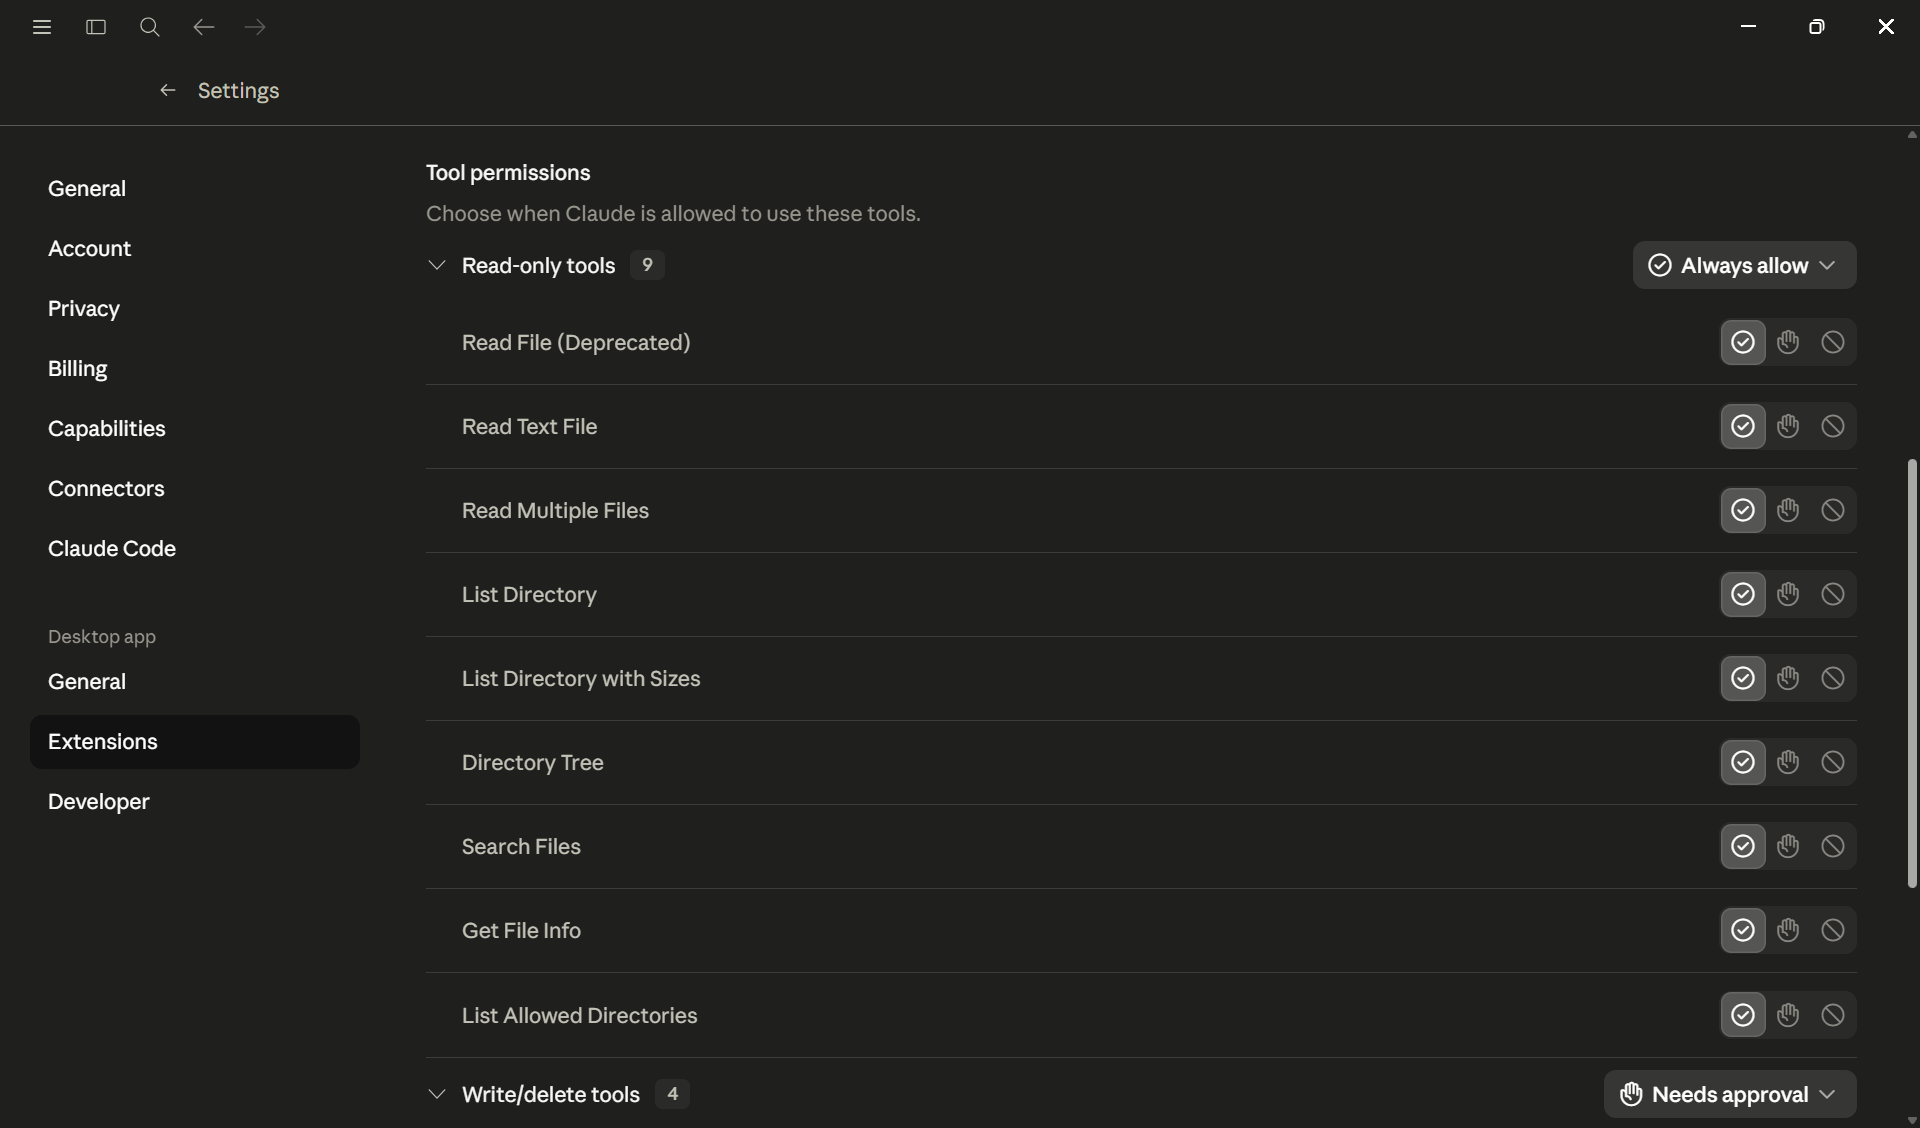
Task: Block the Search Files tool
Action: coord(1833,846)
